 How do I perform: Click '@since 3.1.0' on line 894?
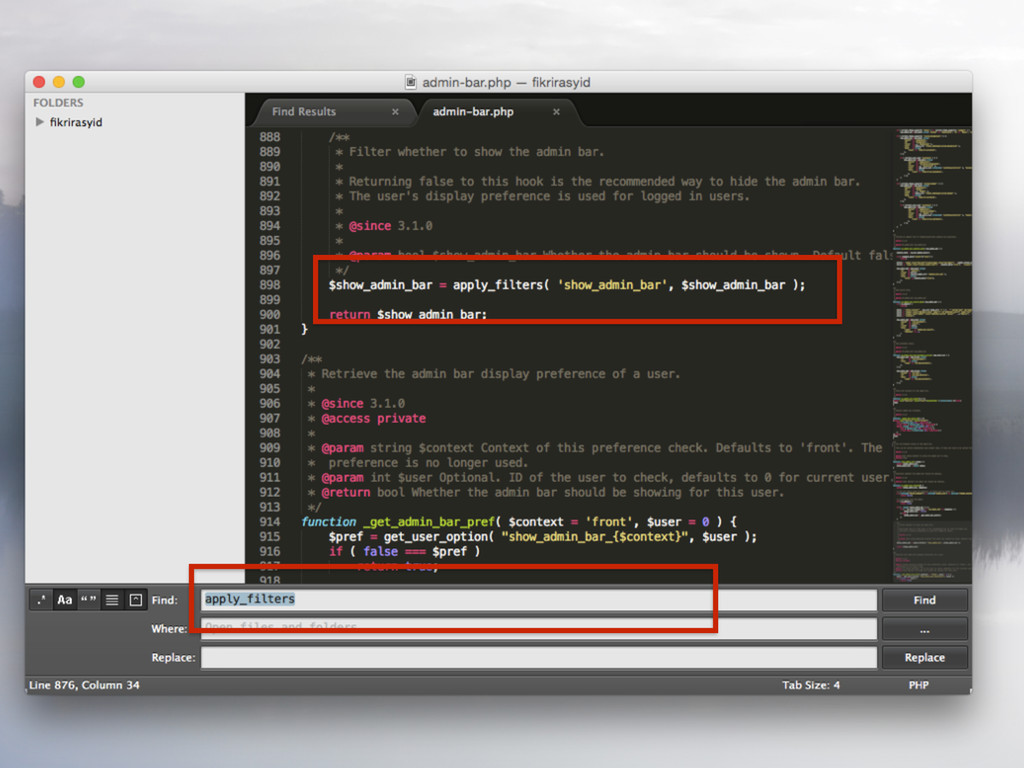coord(391,226)
